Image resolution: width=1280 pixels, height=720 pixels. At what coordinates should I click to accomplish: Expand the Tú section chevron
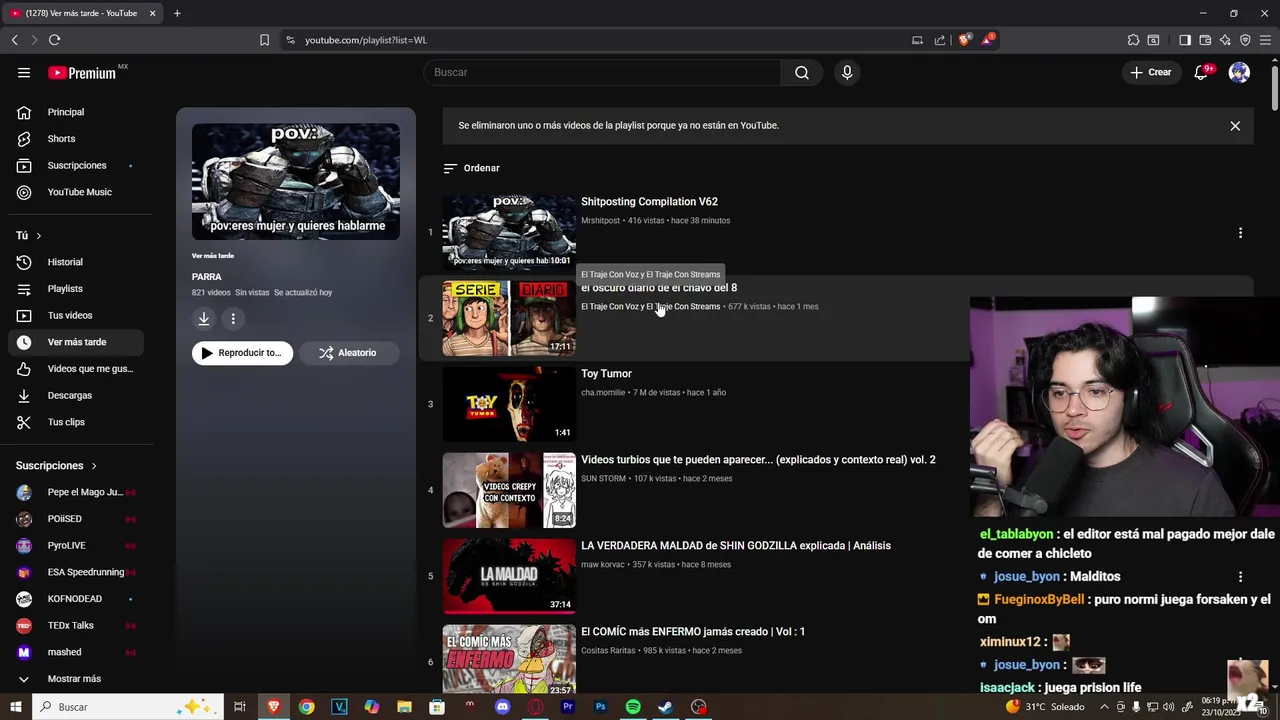pos(39,236)
